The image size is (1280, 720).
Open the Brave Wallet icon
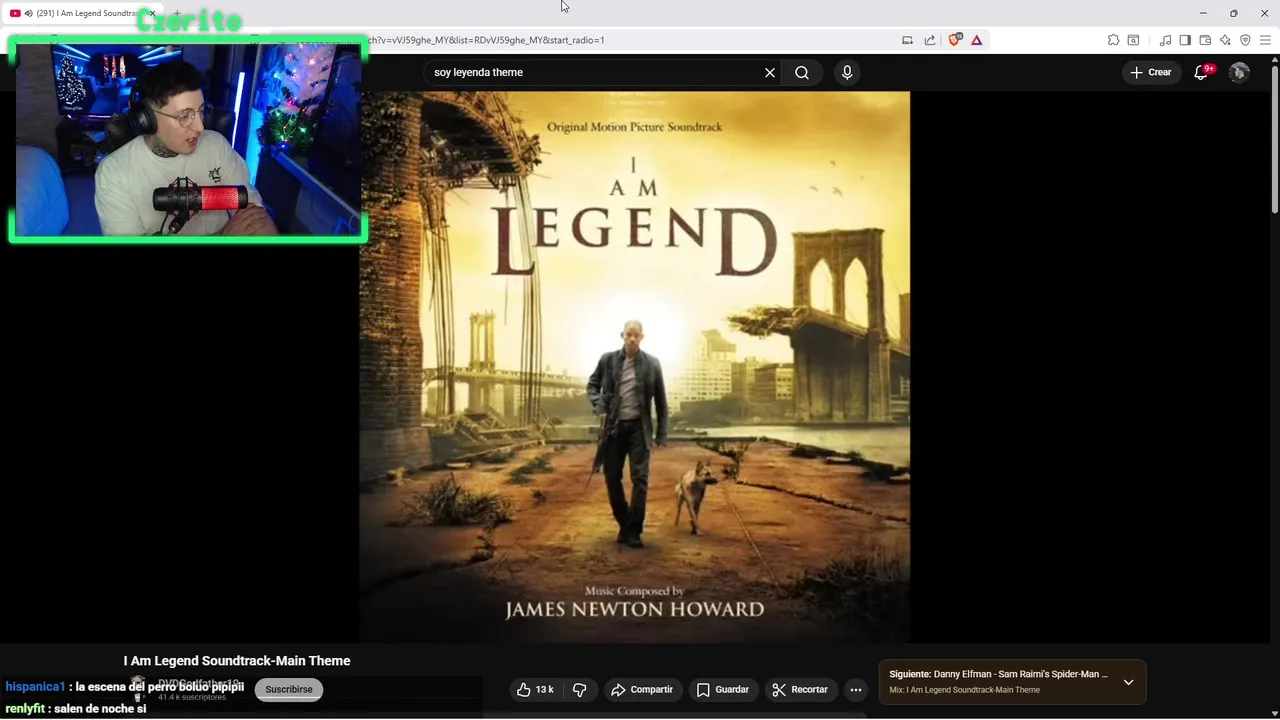(x=1205, y=40)
